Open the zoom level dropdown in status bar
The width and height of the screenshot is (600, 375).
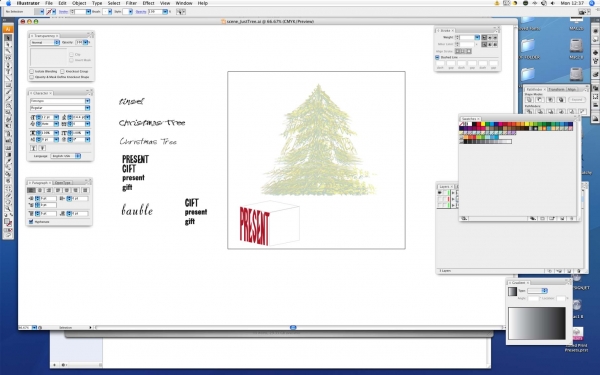(x=34, y=328)
